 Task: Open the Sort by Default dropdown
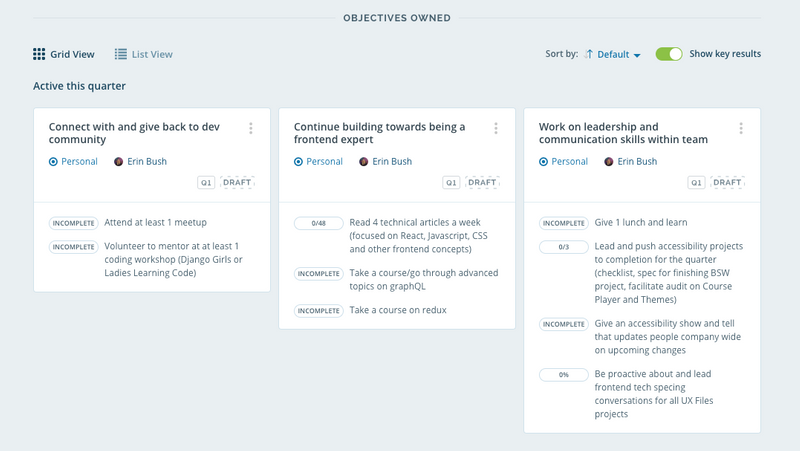pos(619,54)
